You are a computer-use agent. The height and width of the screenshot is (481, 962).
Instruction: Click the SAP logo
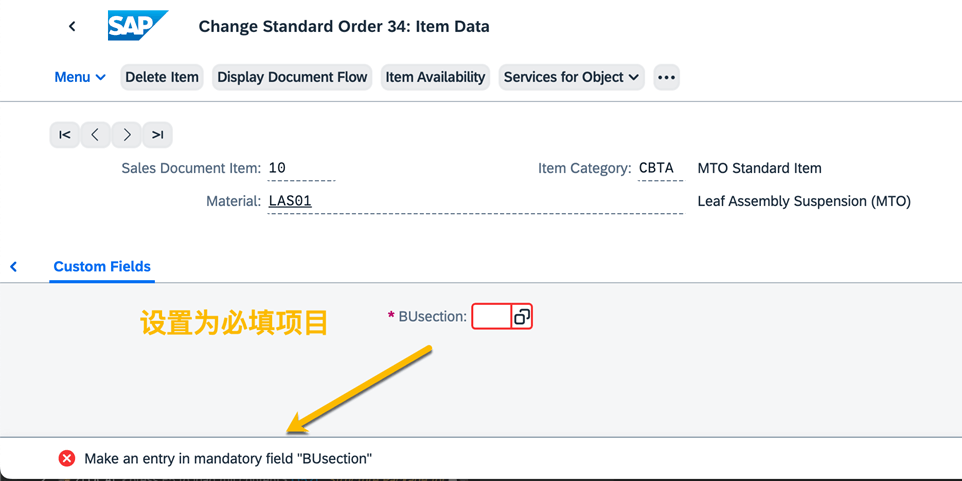[x=137, y=26]
